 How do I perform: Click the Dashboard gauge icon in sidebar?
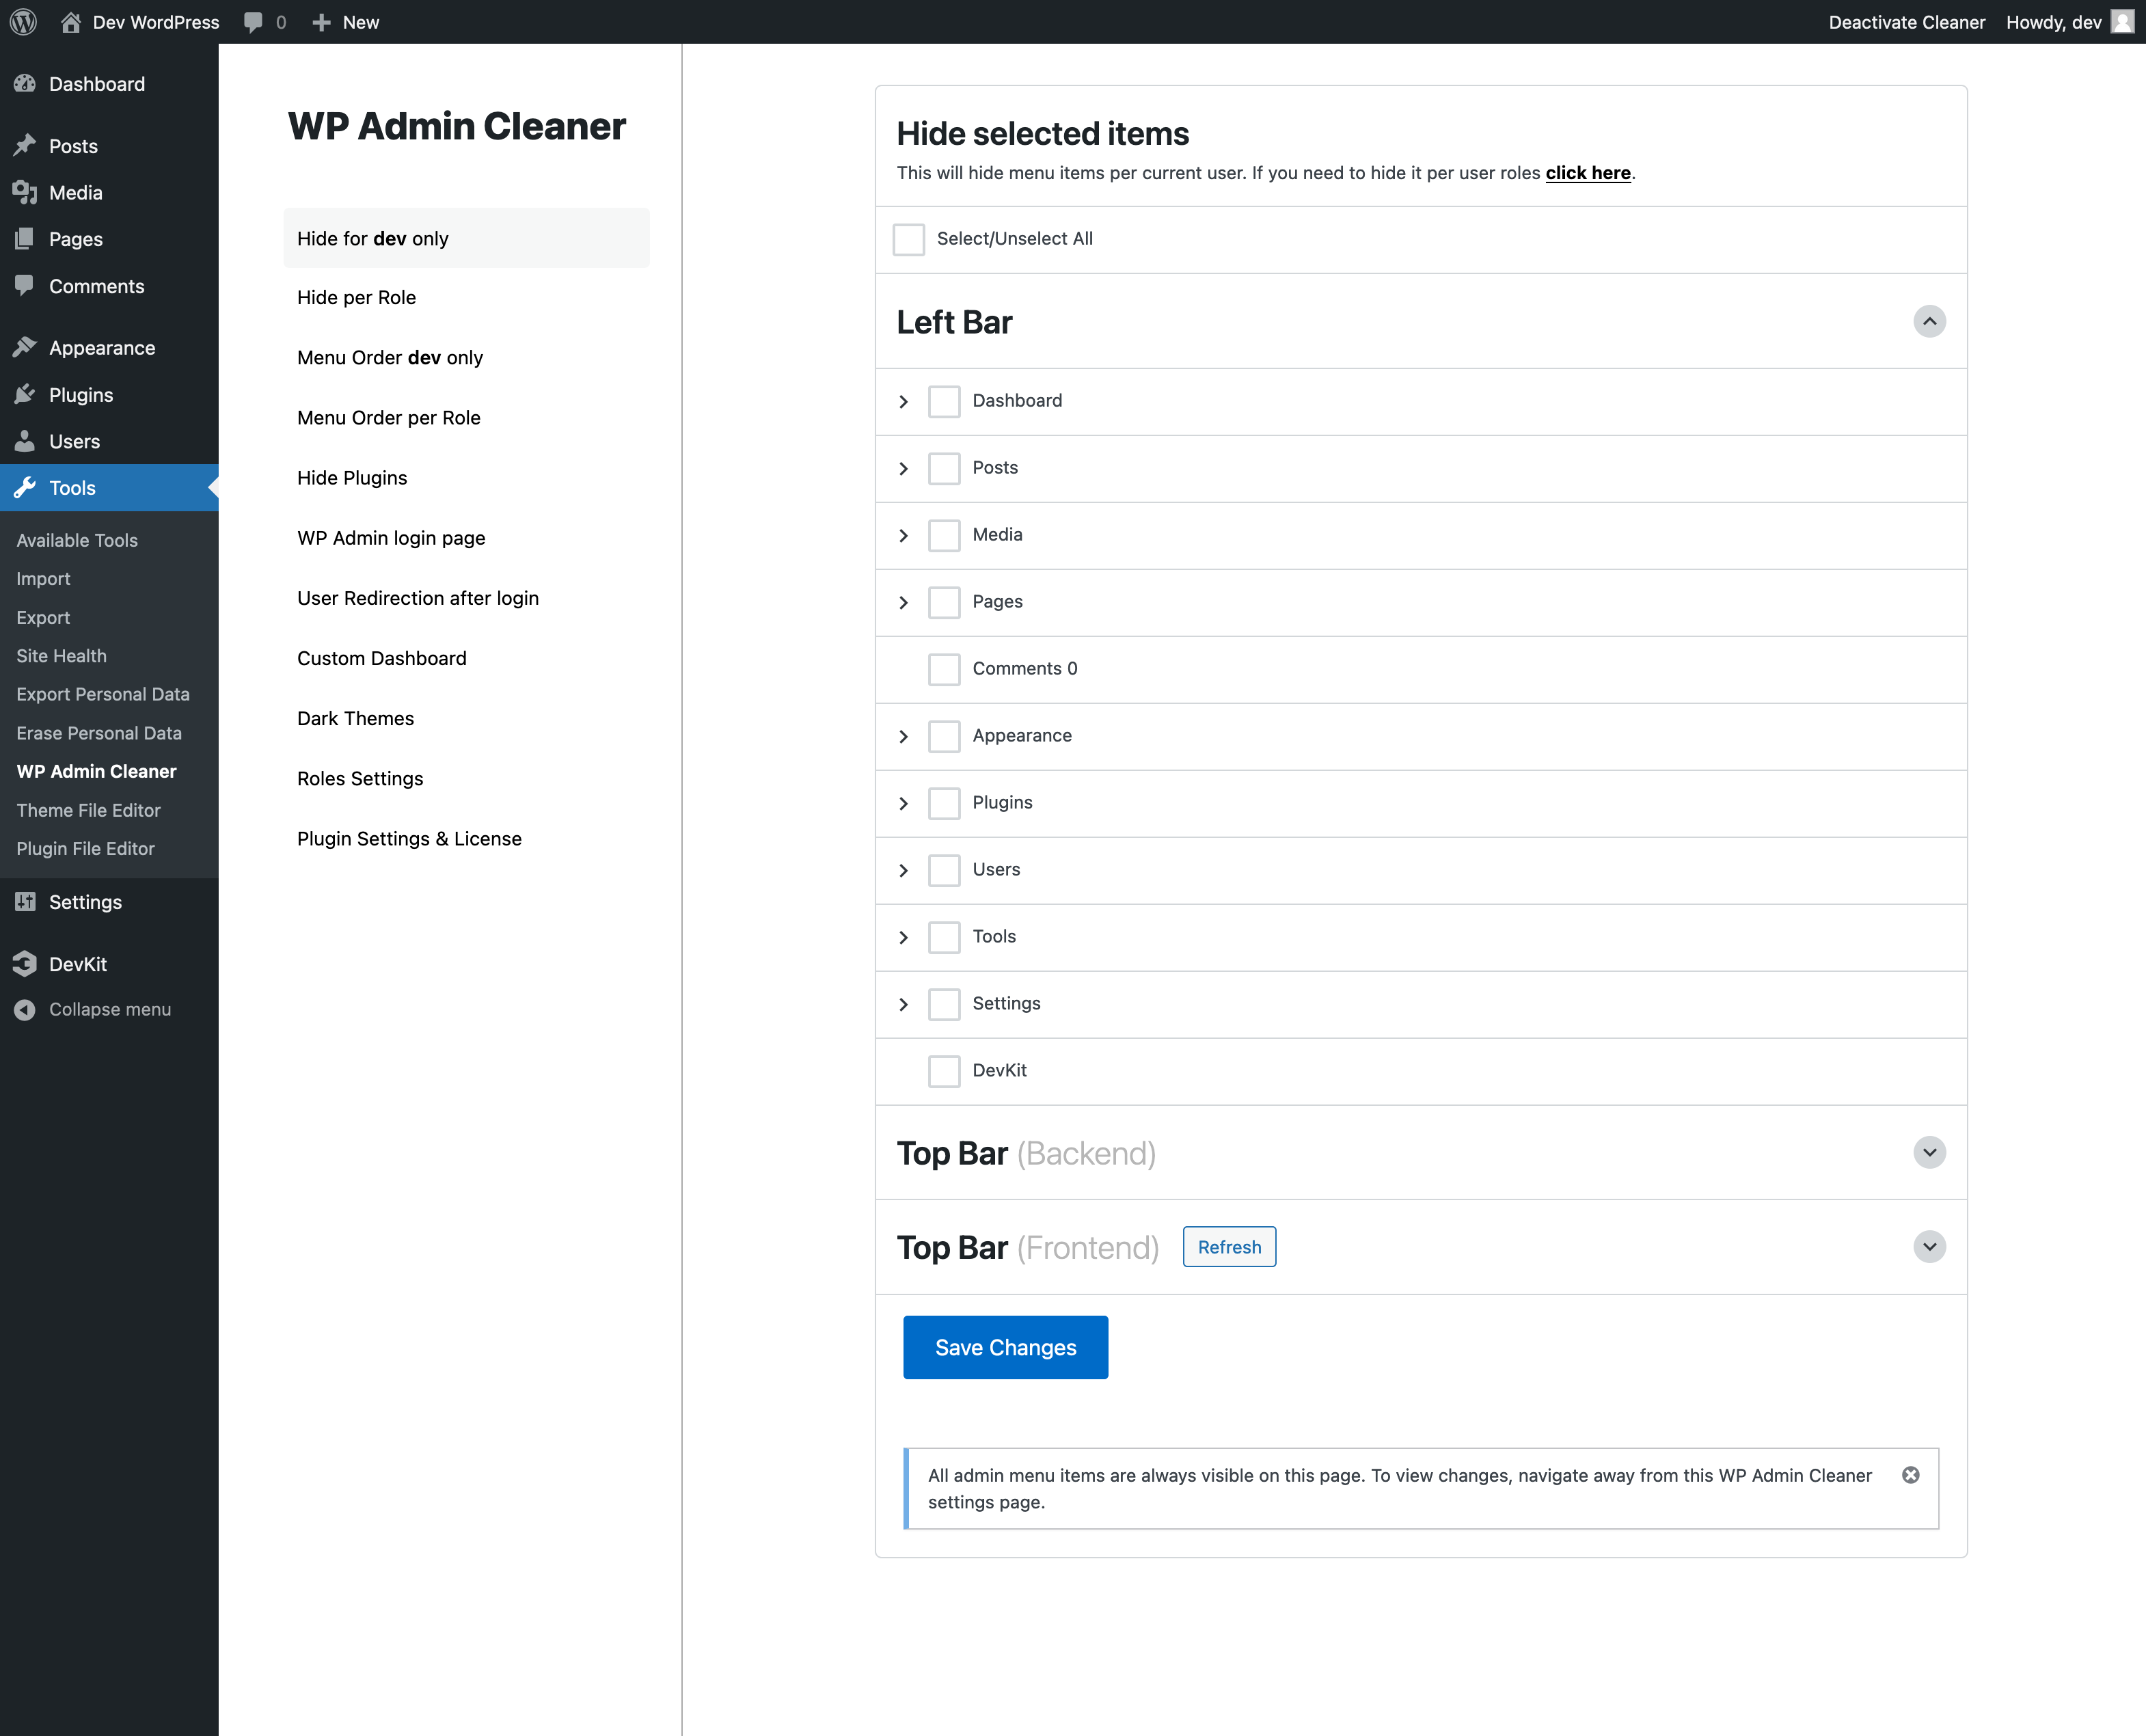tap(25, 84)
